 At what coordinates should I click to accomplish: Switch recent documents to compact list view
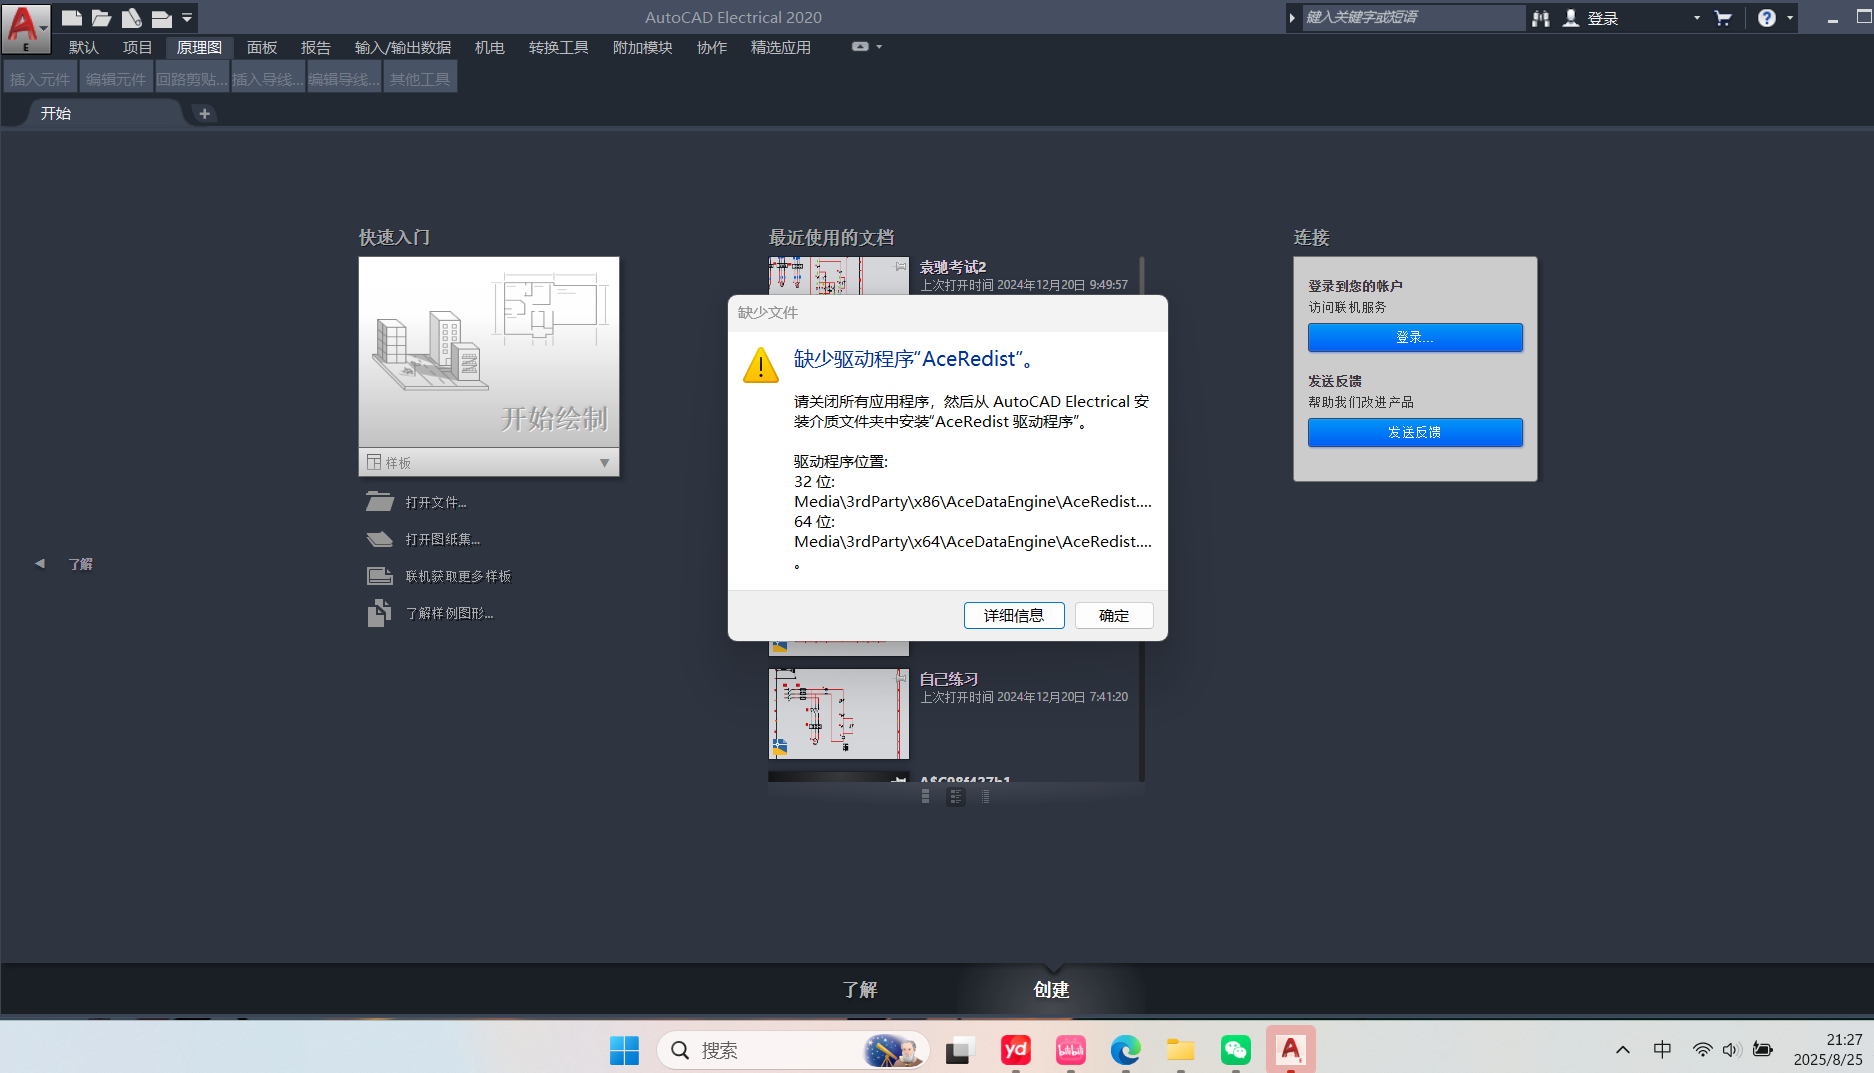coord(986,797)
